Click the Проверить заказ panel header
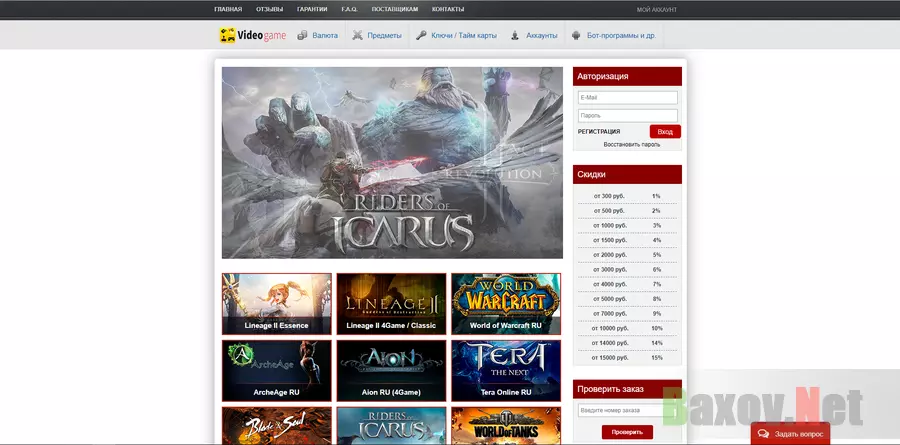Image resolution: width=900 pixels, height=445 pixels. pyautogui.click(x=627, y=389)
